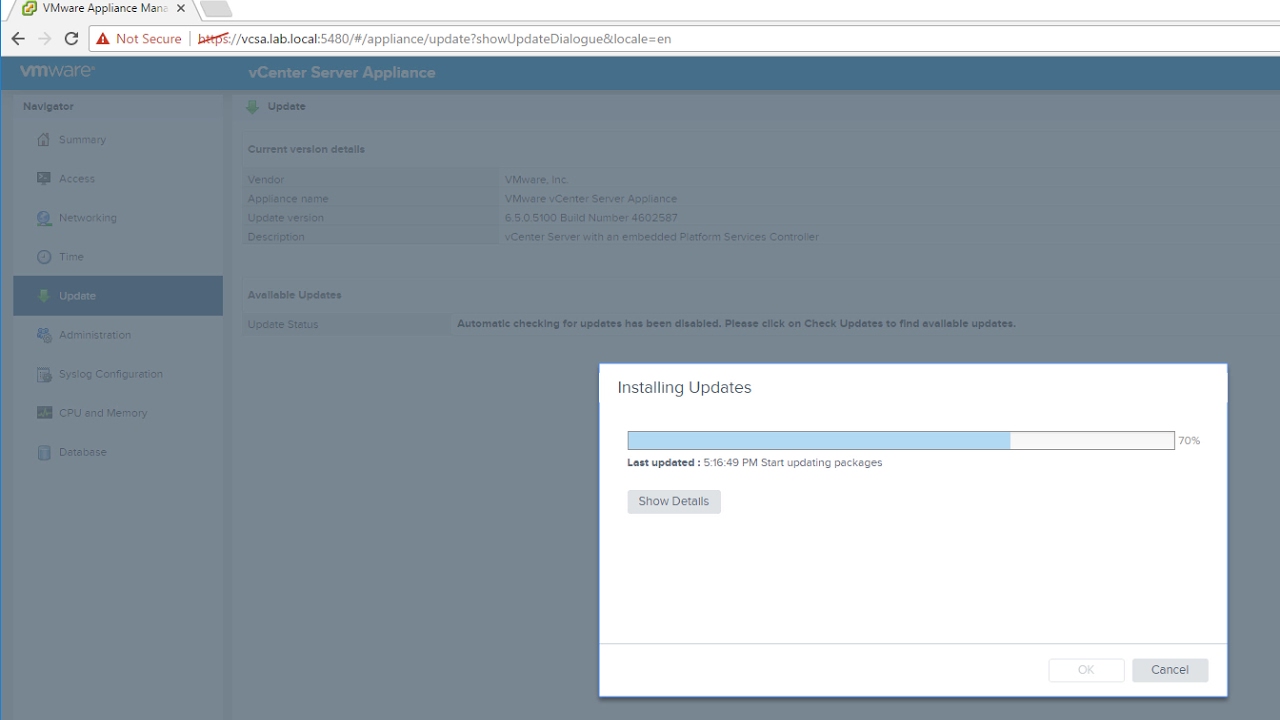Click the Description row label
1280x720 pixels.
[276, 237]
